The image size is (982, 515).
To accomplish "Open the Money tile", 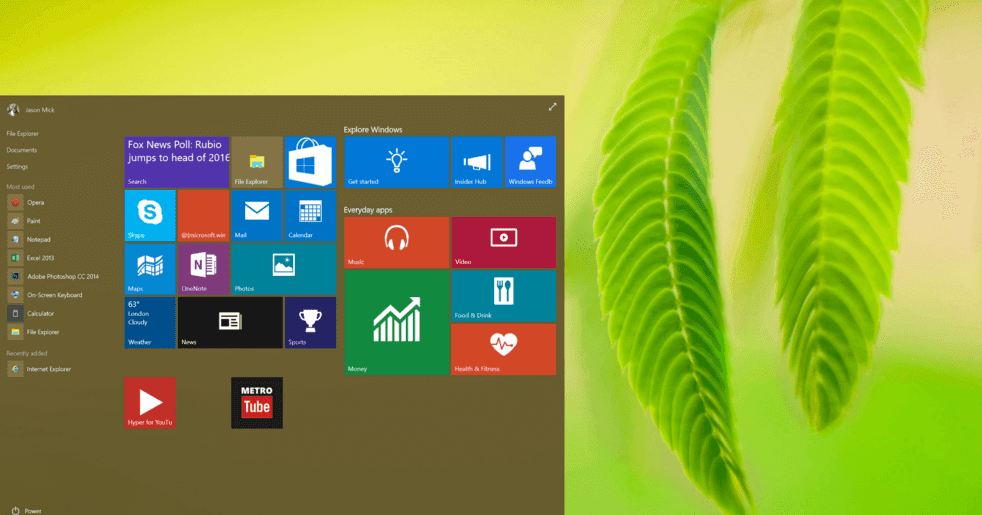I will [396, 323].
